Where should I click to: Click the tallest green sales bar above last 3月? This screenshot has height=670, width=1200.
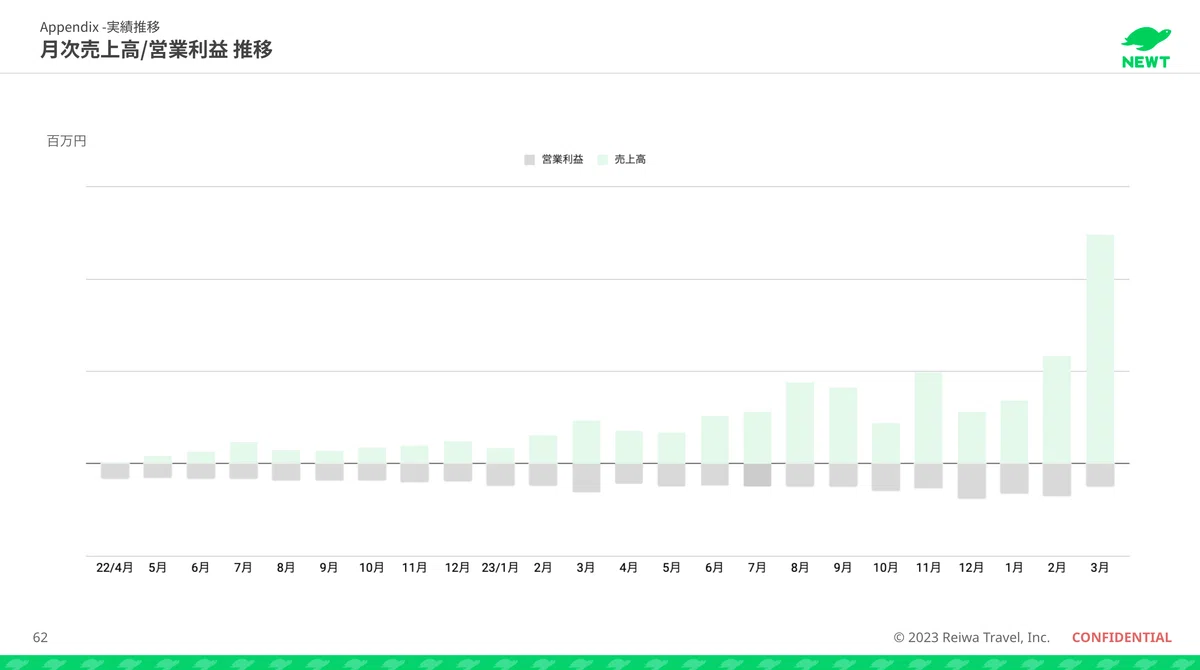1100,349
